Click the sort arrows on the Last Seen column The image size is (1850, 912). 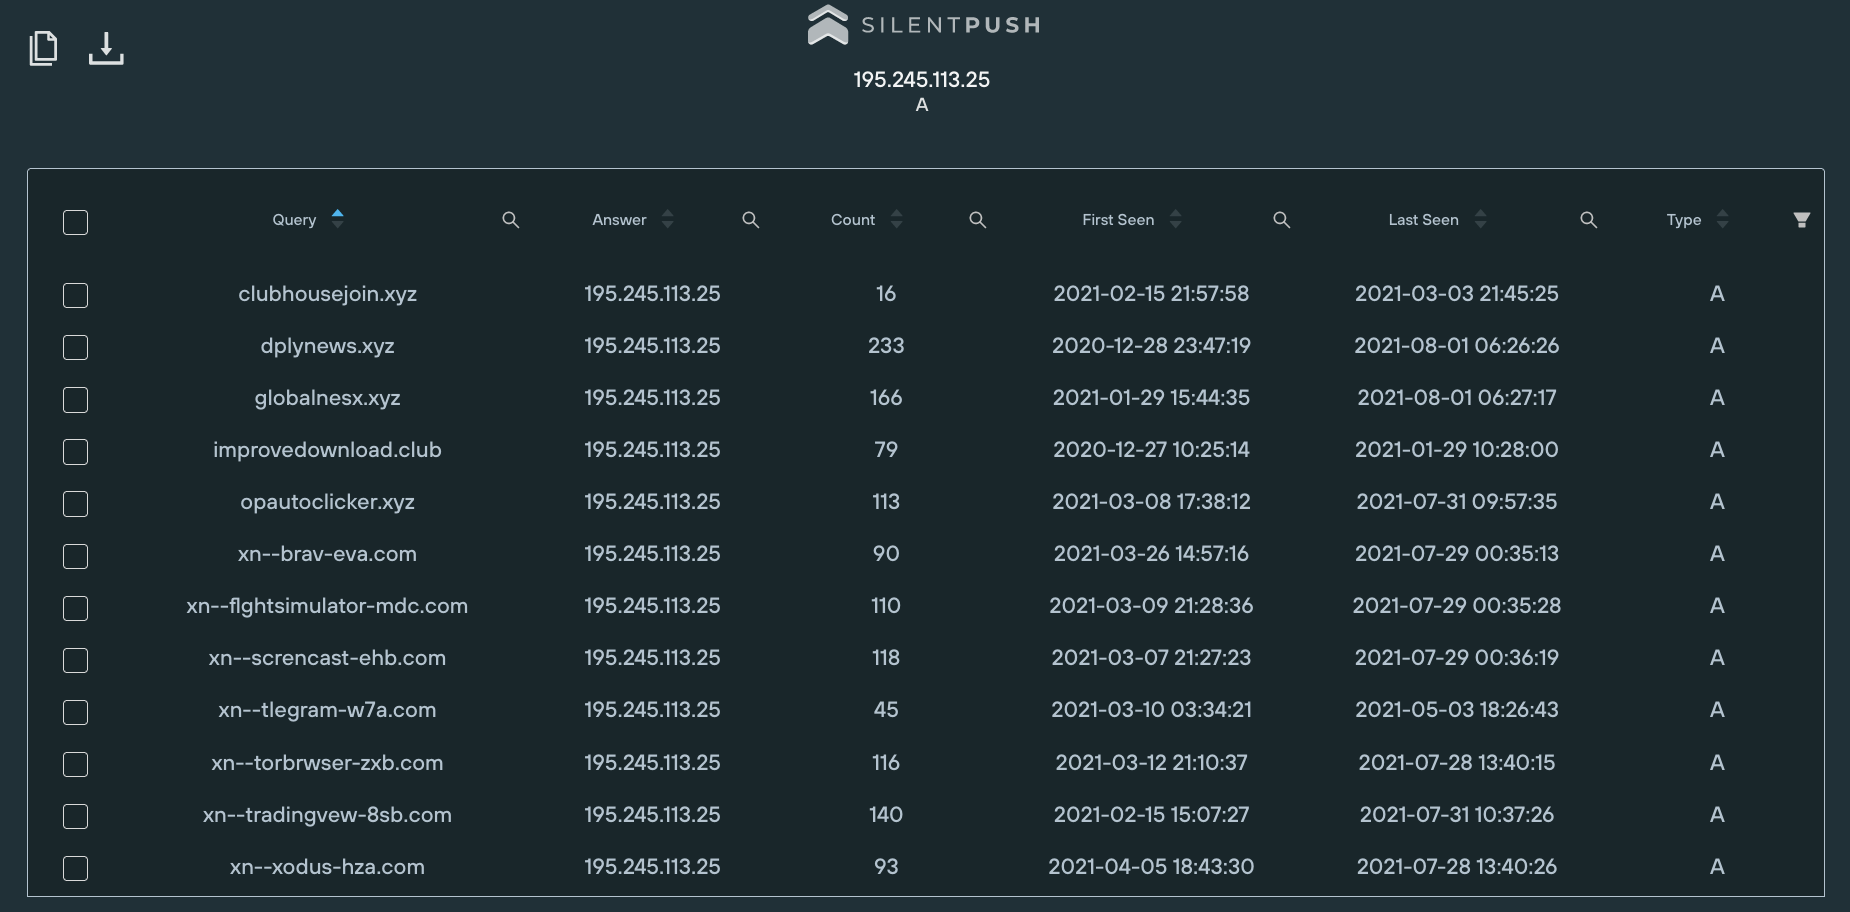[1482, 220]
